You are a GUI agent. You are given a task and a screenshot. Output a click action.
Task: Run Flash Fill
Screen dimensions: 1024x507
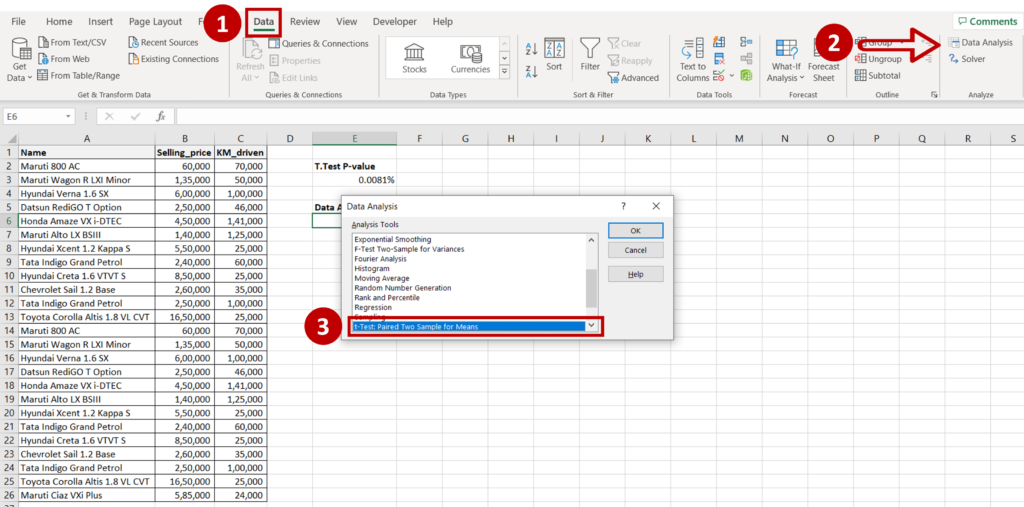point(719,42)
